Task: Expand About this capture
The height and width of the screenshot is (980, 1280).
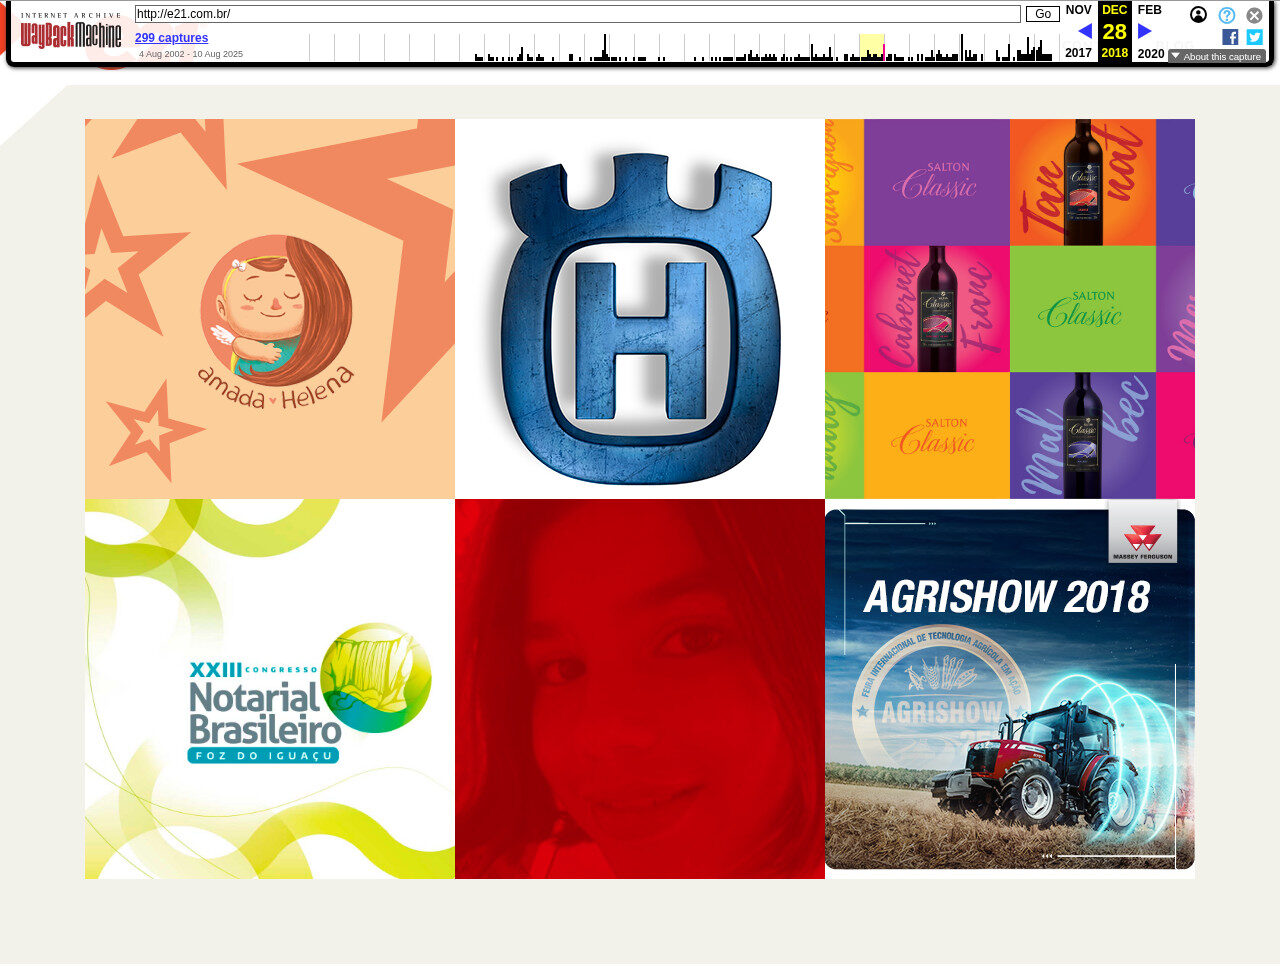Action: (1216, 57)
